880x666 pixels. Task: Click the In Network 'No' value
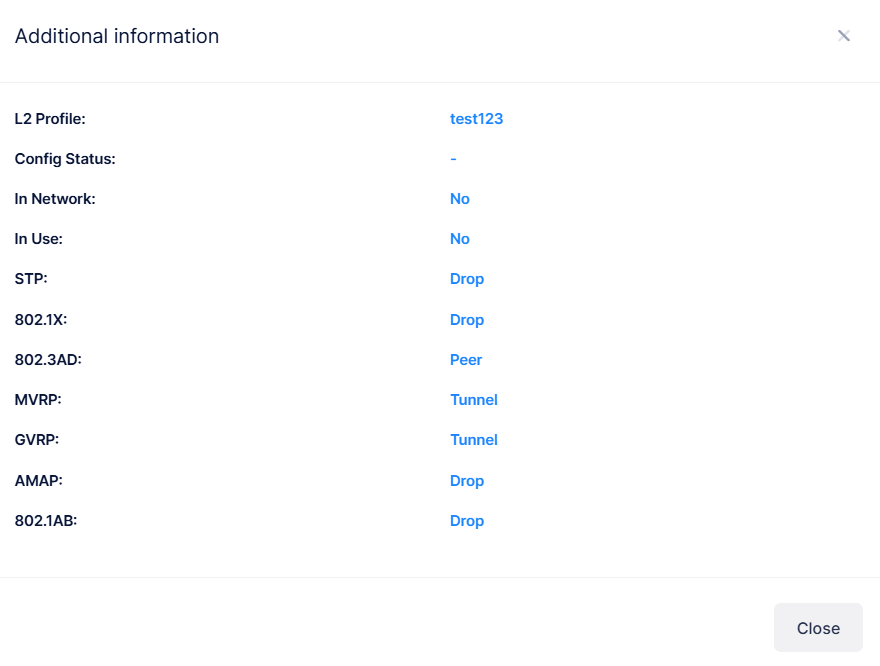pyautogui.click(x=459, y=199)
